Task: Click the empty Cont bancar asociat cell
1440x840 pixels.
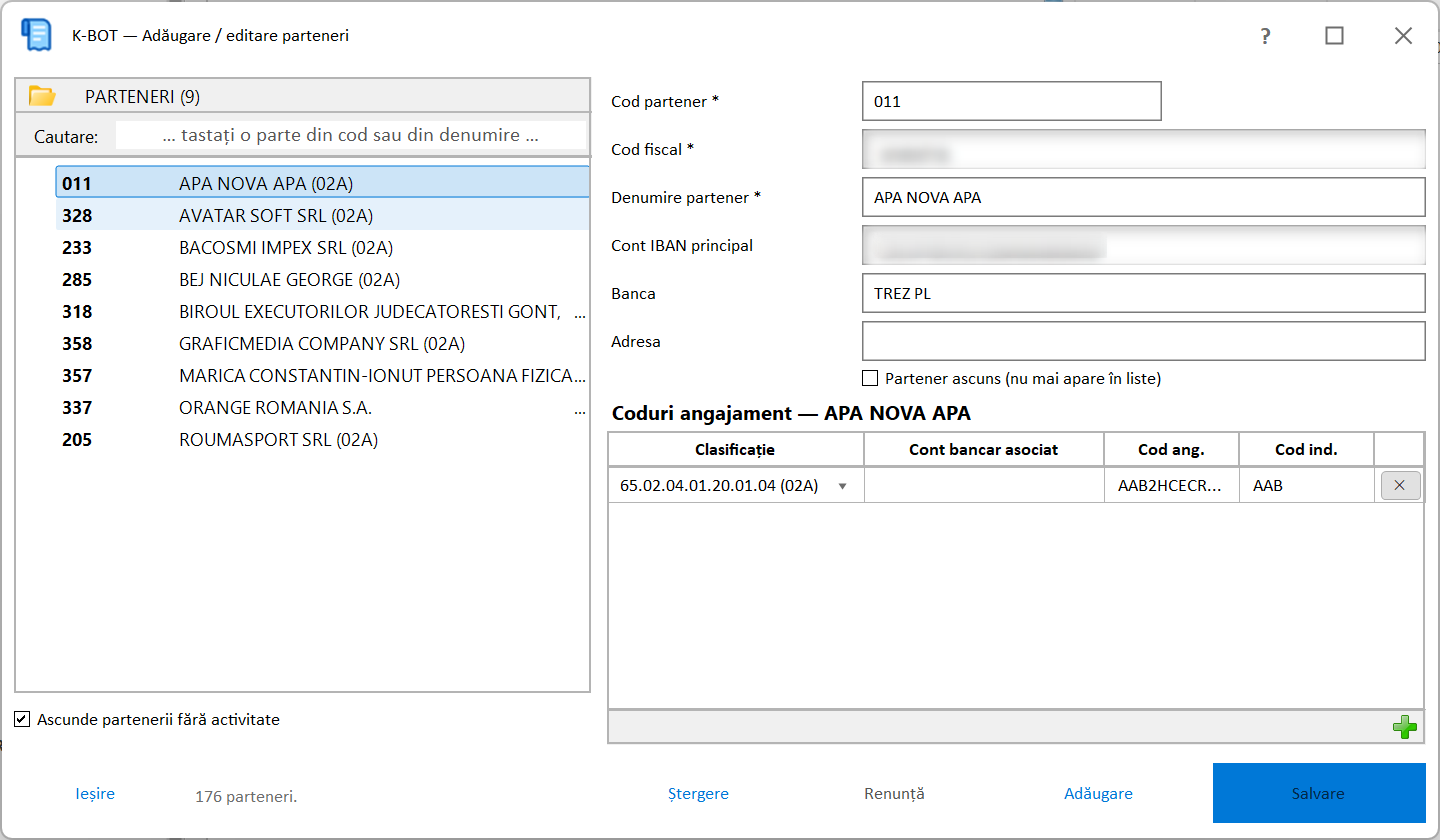Action: (x=984, y=486)
